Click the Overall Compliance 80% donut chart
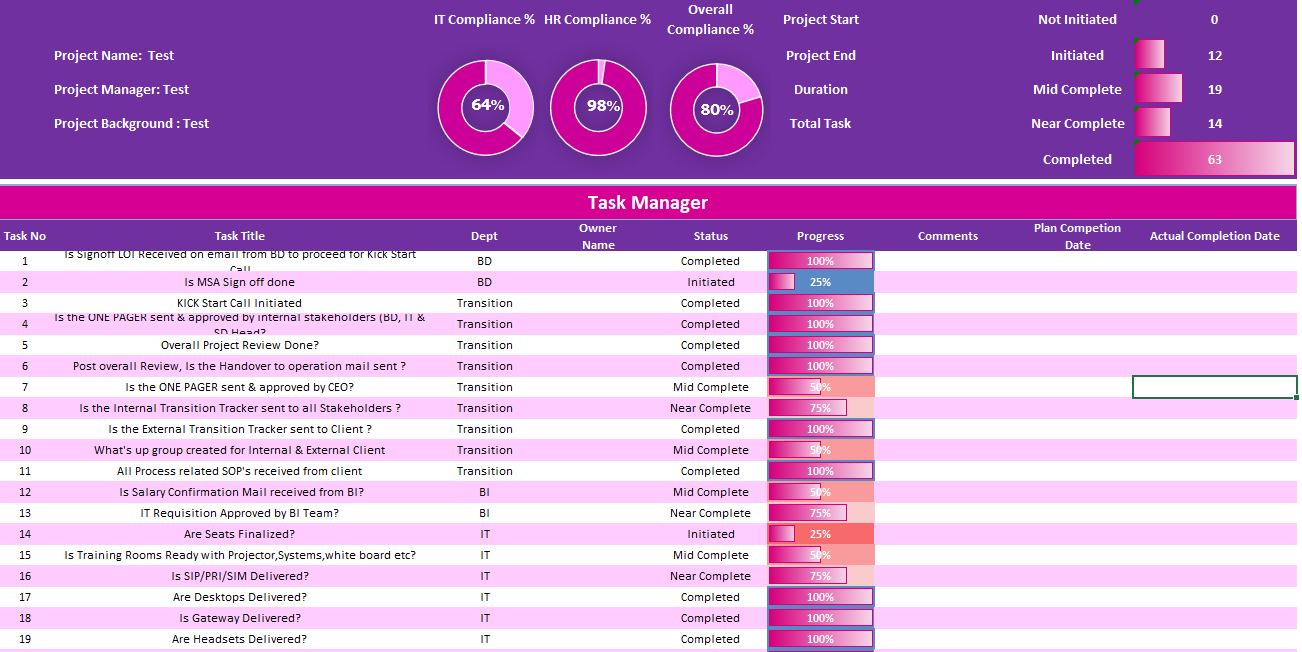 tap(716, 109)
